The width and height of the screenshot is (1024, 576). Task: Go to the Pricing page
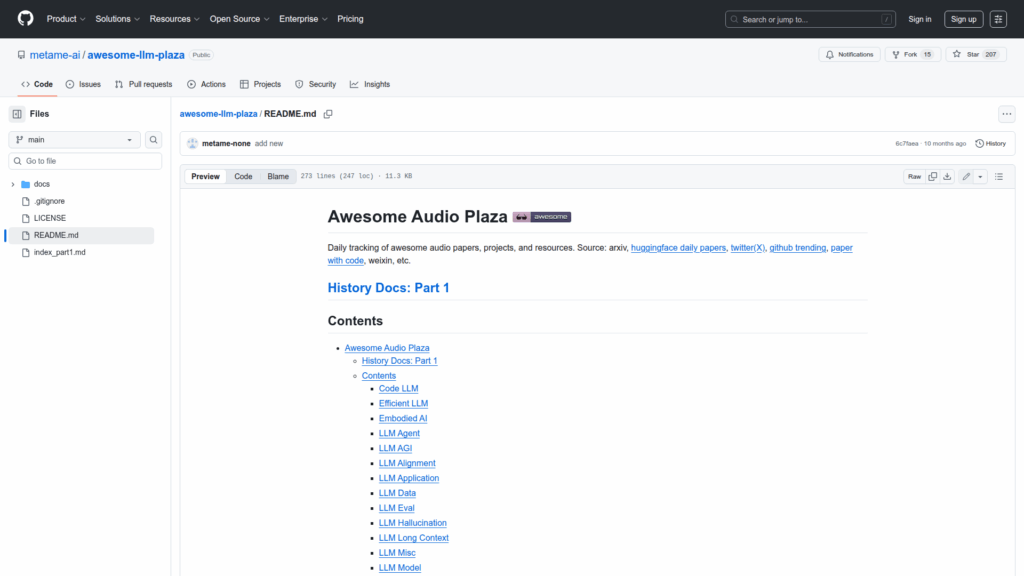pos(350,19)
